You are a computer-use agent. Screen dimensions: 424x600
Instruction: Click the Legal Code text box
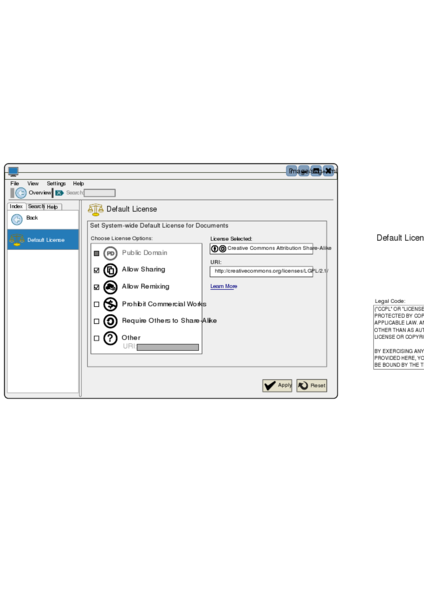tap(399, 337)
